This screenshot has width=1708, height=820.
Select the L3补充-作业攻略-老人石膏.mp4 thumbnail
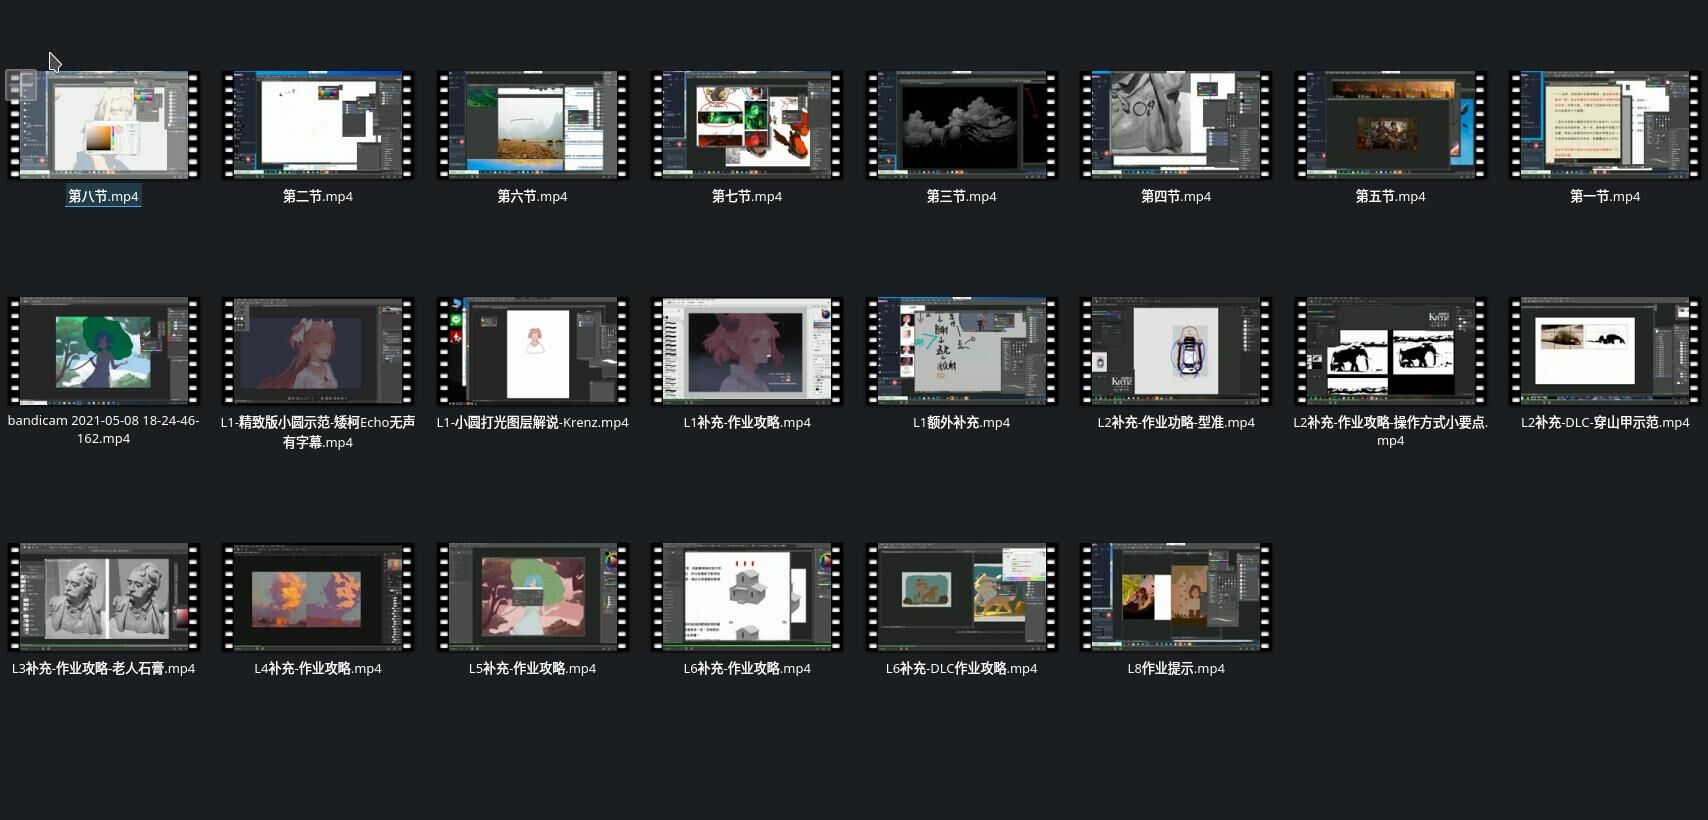[x=104, y=597]
